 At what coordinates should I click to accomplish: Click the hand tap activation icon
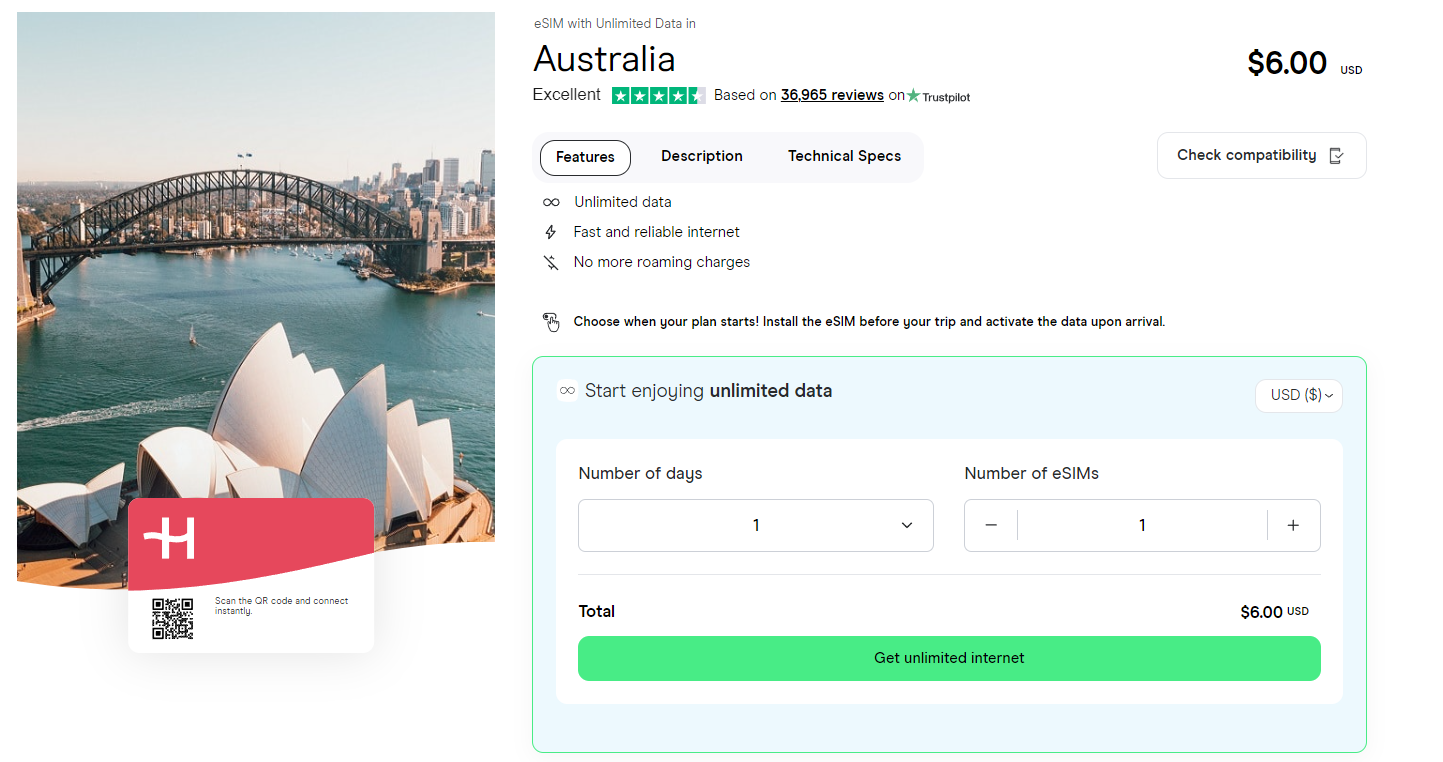tap(552, 321)
